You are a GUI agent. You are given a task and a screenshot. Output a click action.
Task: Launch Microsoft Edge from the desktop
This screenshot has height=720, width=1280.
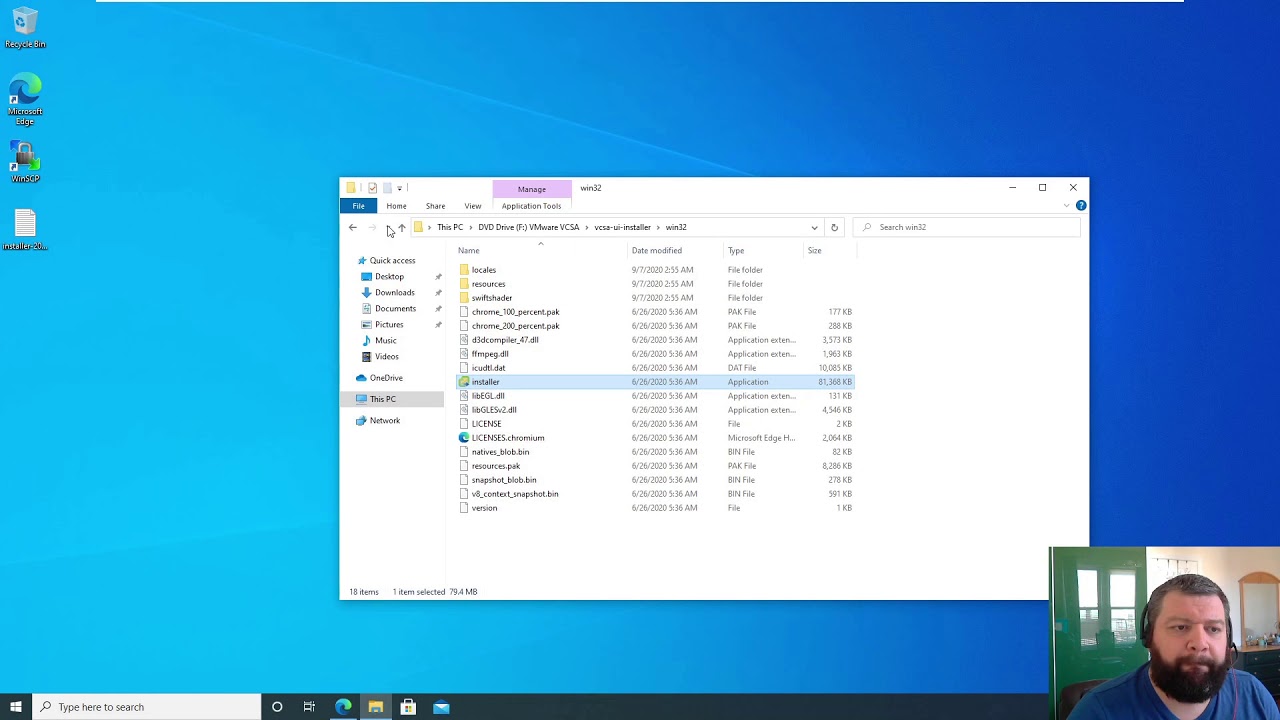(x=25, y=98)
